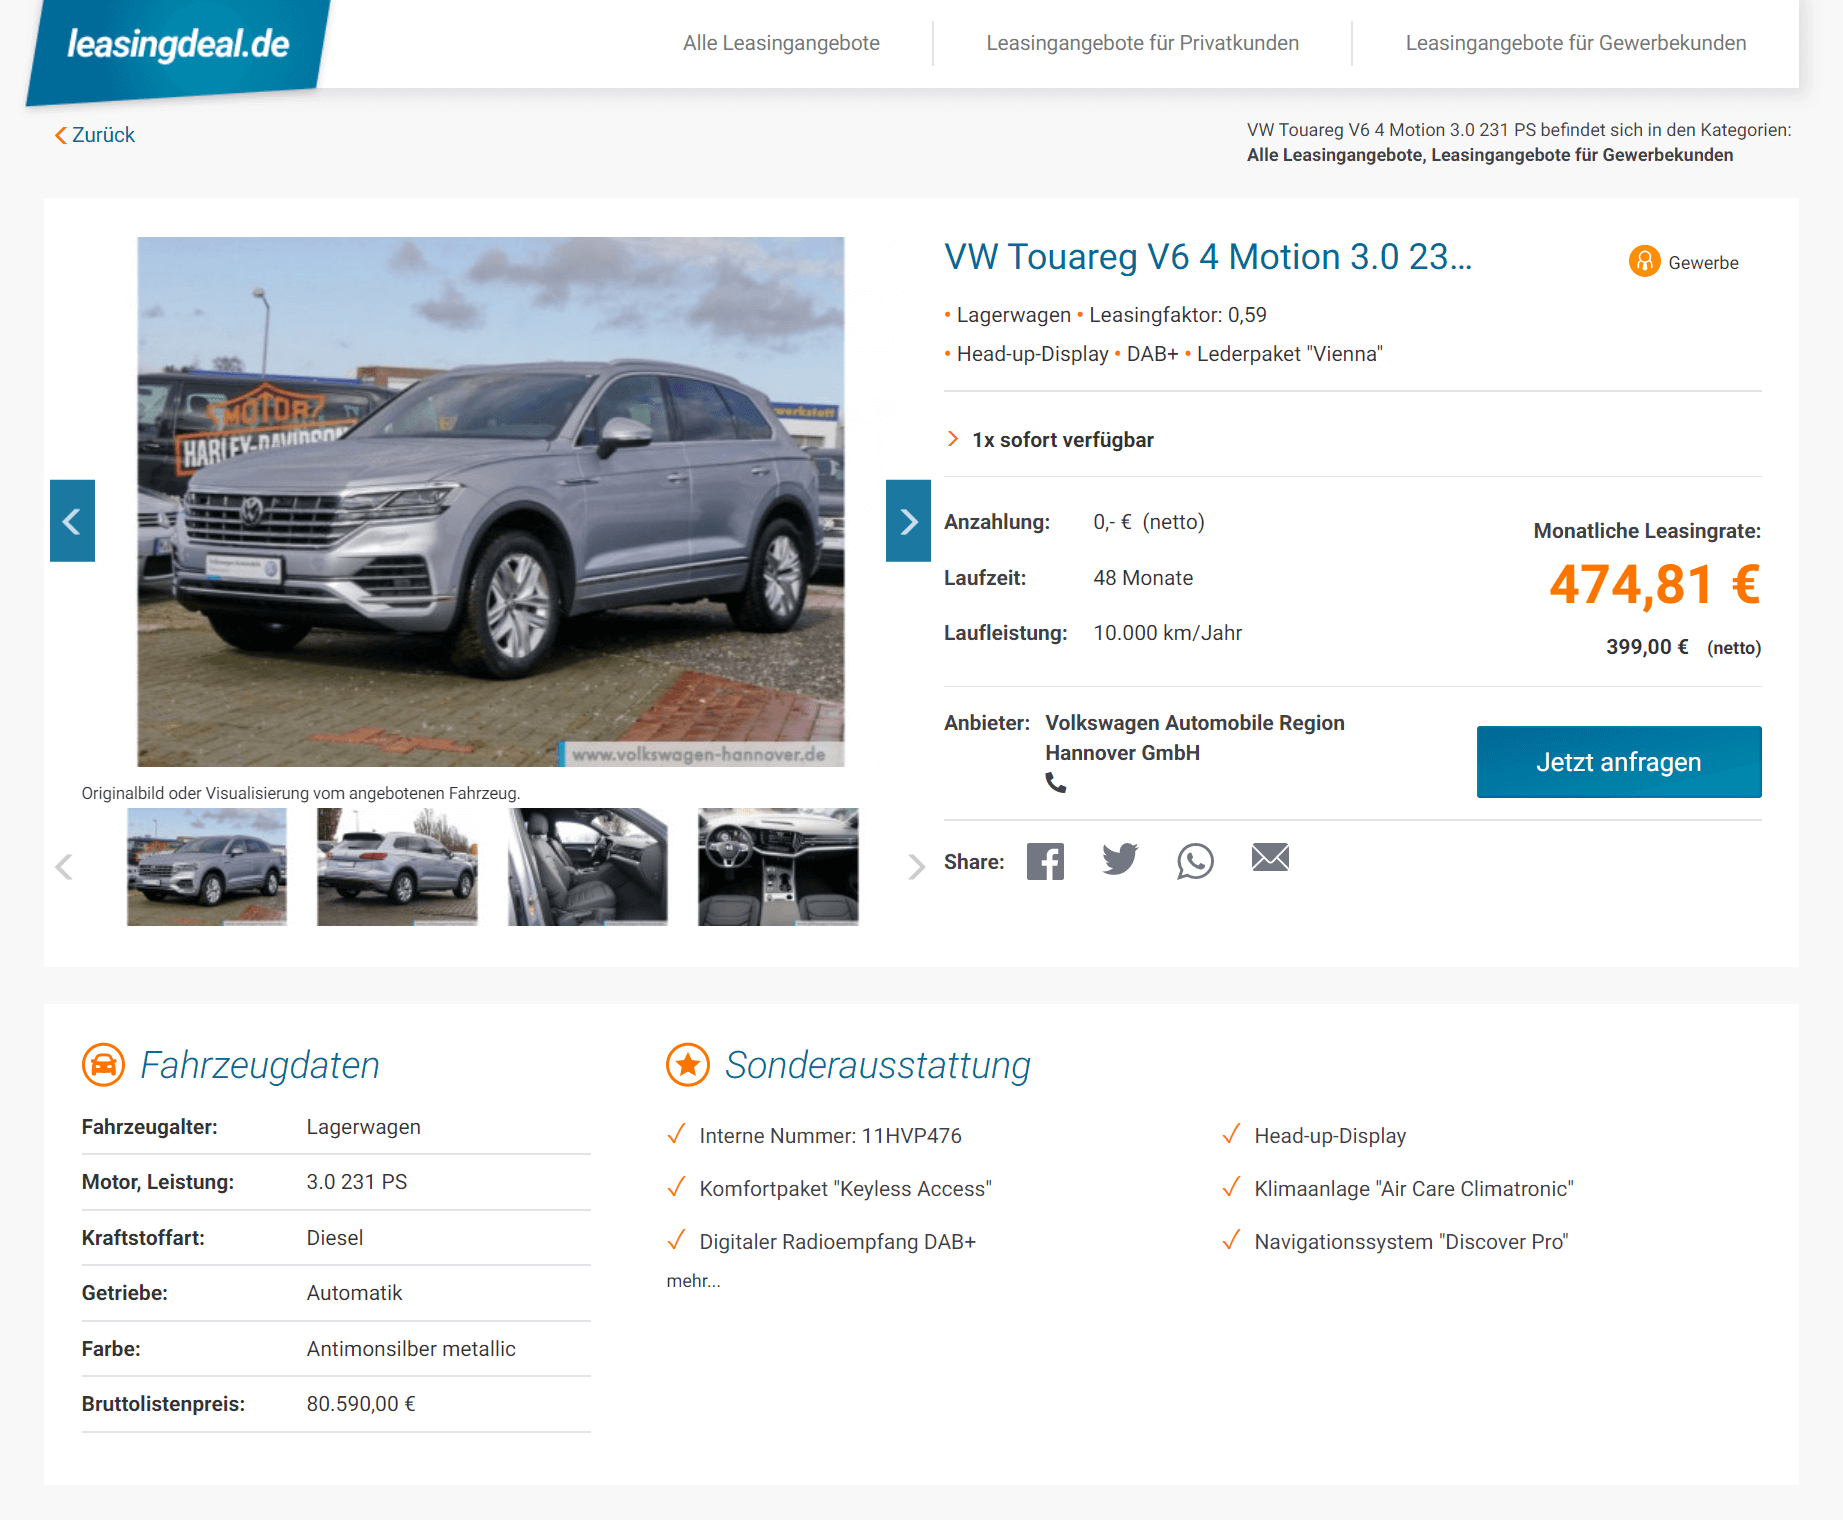The height and width of the screenshot is (1520, 1843).
Task: Click Jetzt anfragen button
Action: pos(1619,762)
